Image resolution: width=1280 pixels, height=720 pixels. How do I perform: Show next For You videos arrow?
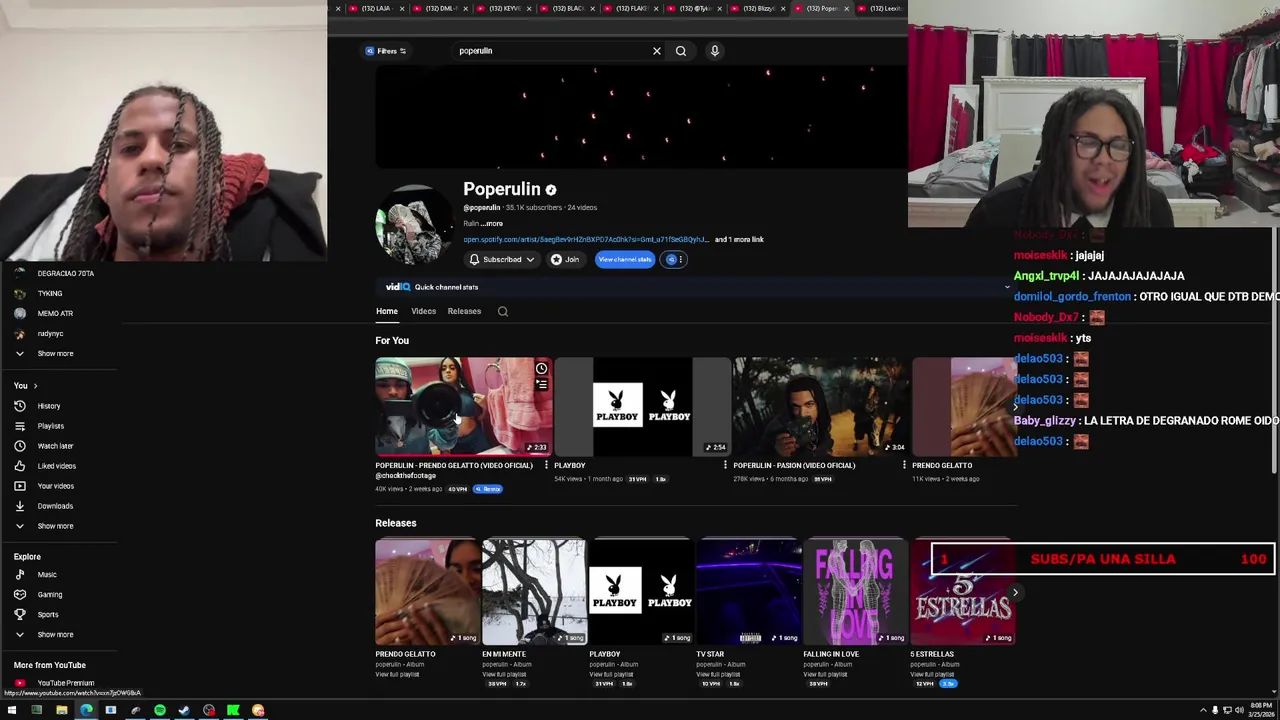1015,407
